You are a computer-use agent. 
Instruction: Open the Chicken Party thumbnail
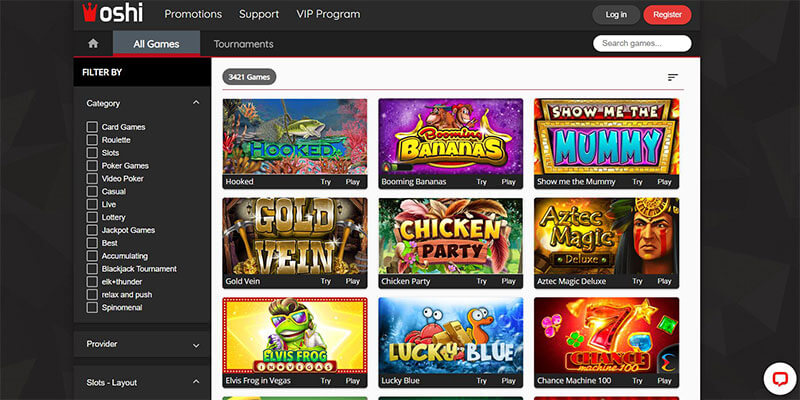[451, 236]
